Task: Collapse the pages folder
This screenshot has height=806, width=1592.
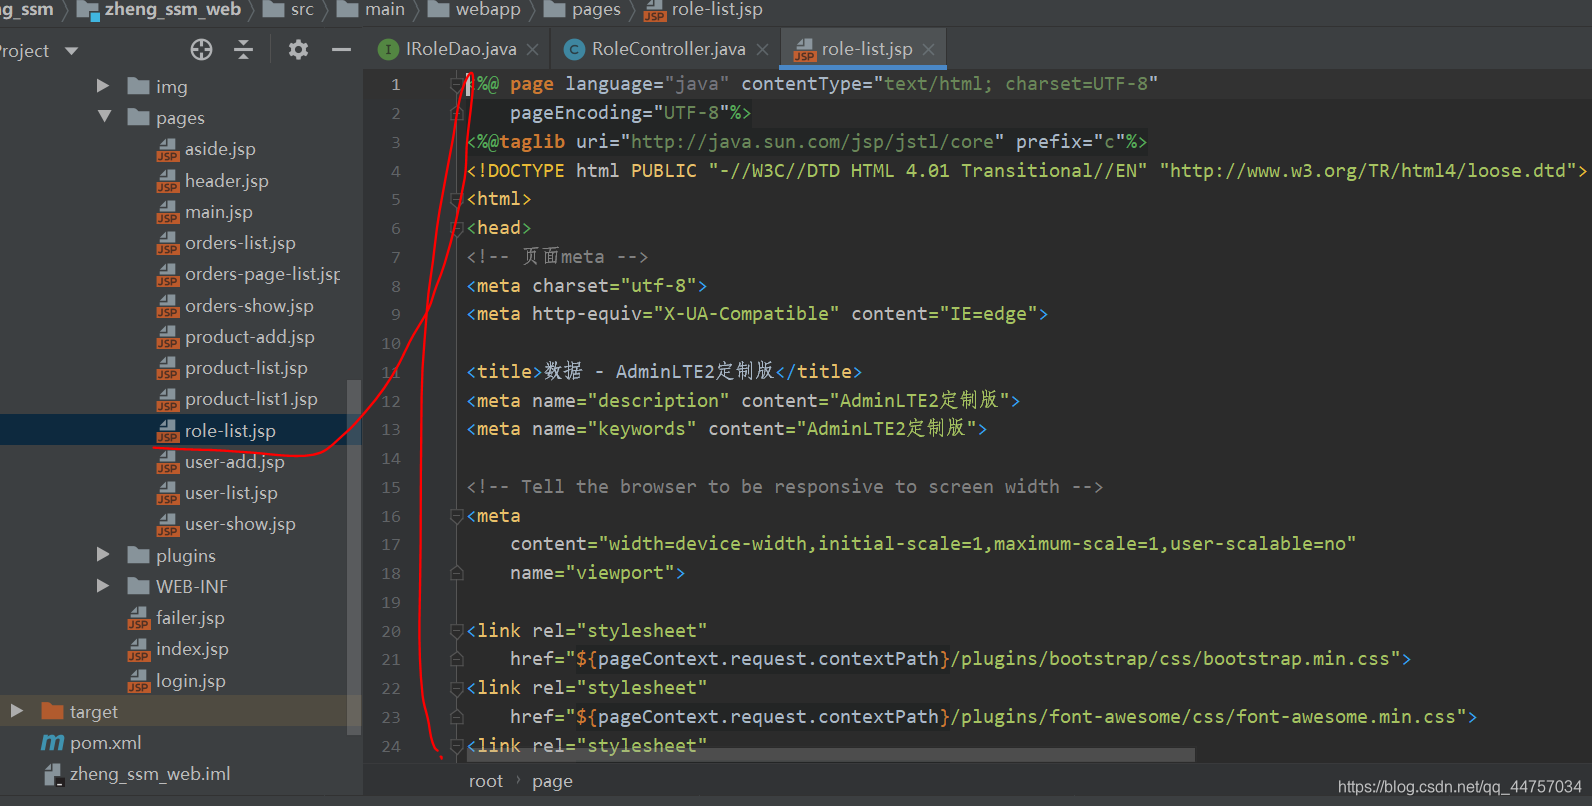Action: click(x=104, y=117)
